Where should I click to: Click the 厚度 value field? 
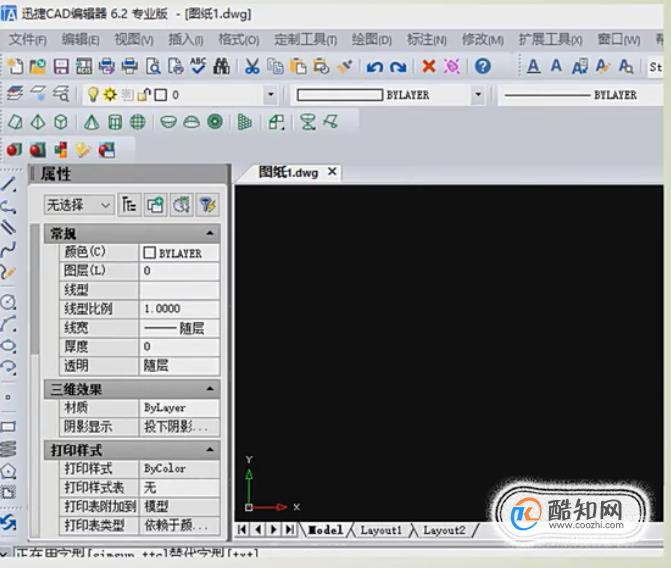(179, 346)
